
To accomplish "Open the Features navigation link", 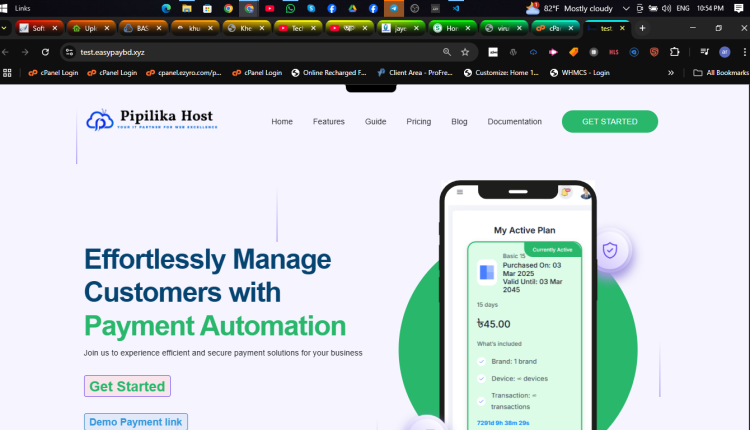I will (329, 121).
